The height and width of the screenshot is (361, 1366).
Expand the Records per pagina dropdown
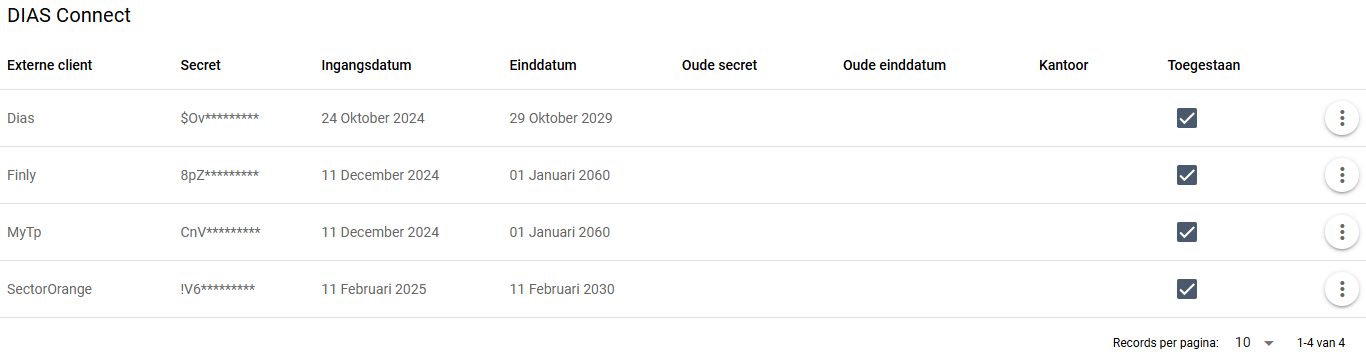pos(1254,343)
